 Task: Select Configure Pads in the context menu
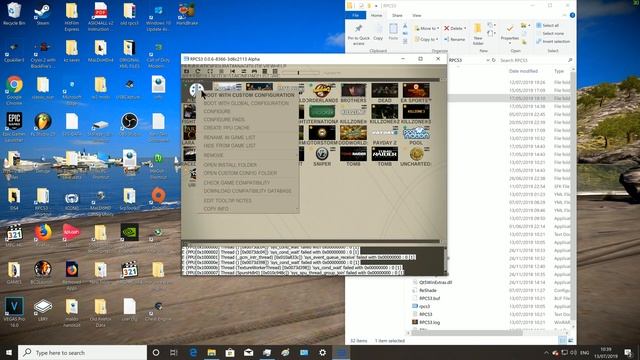[224, 120]
